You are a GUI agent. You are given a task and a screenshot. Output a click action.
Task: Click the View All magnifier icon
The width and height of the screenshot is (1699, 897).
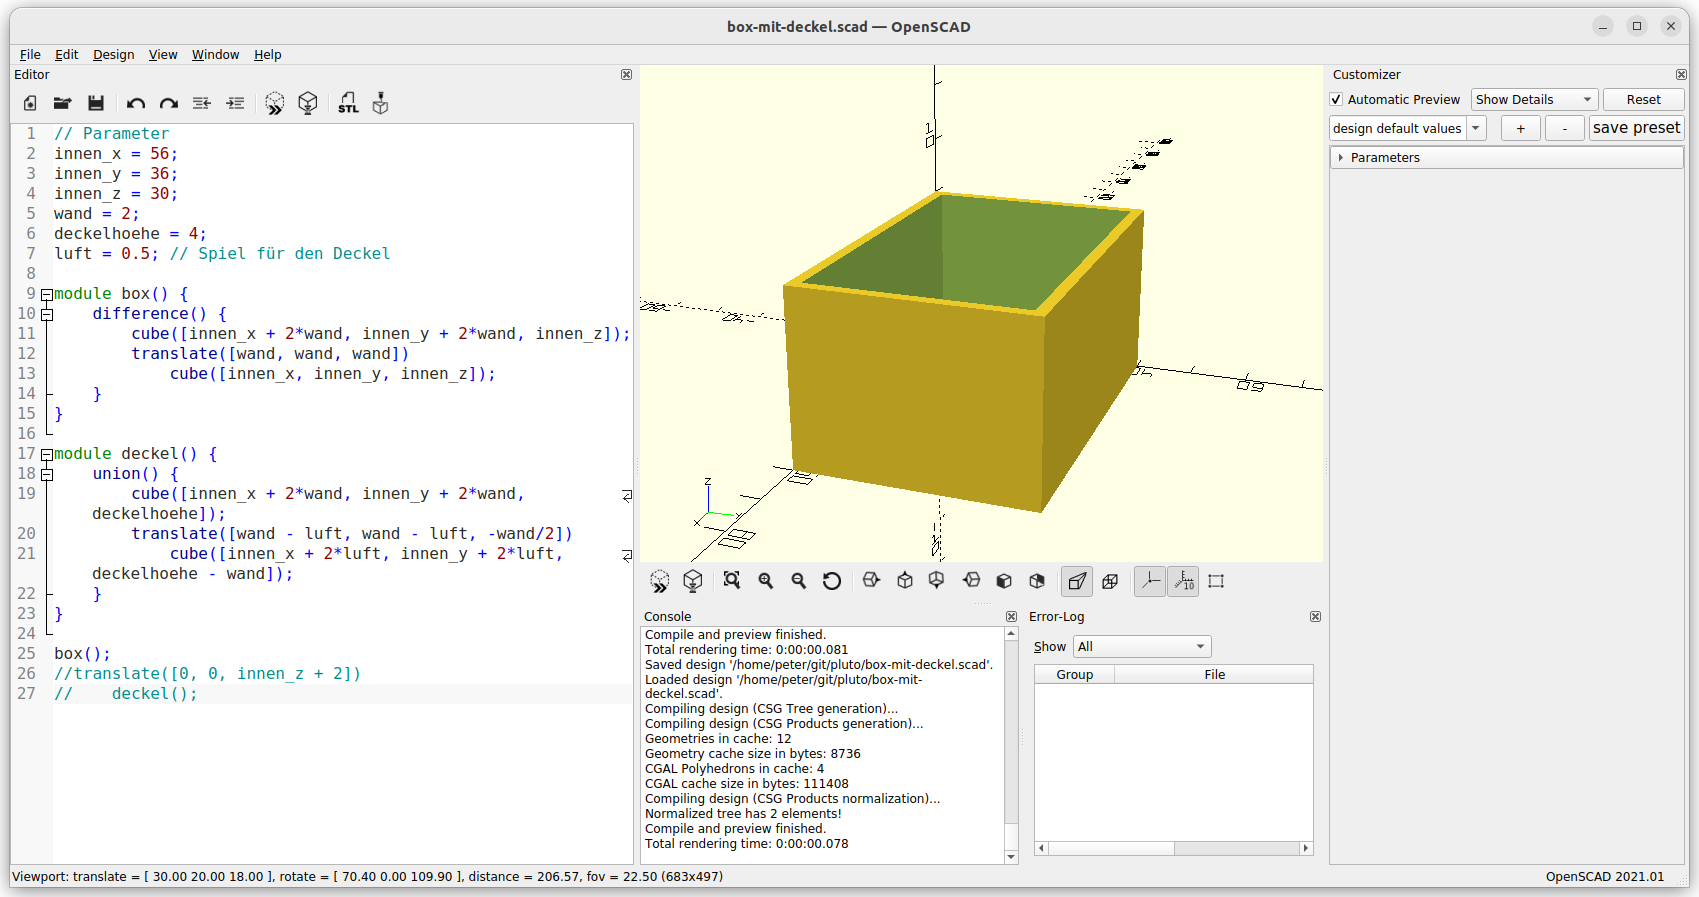732,581
